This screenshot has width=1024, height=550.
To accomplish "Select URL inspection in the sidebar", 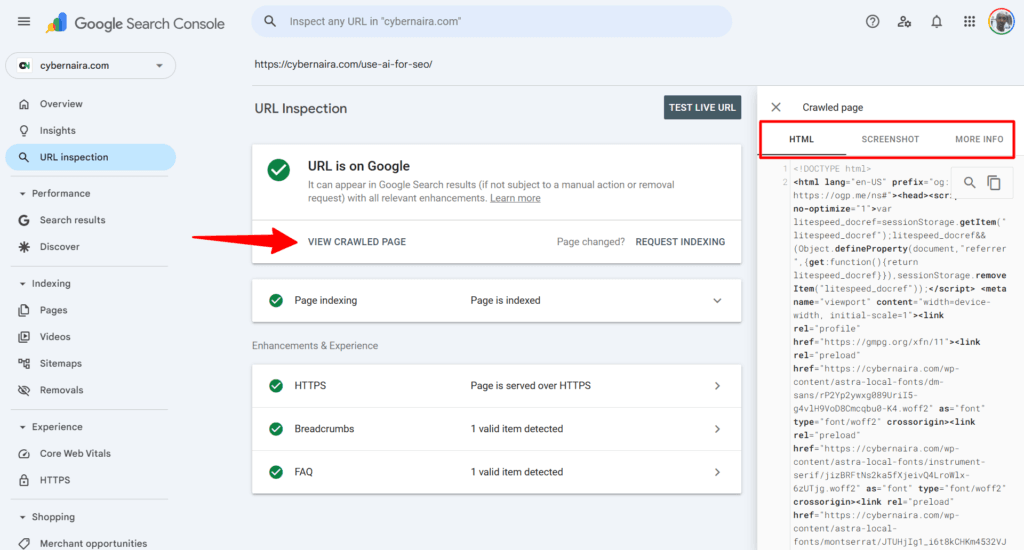I will point(90,157).
